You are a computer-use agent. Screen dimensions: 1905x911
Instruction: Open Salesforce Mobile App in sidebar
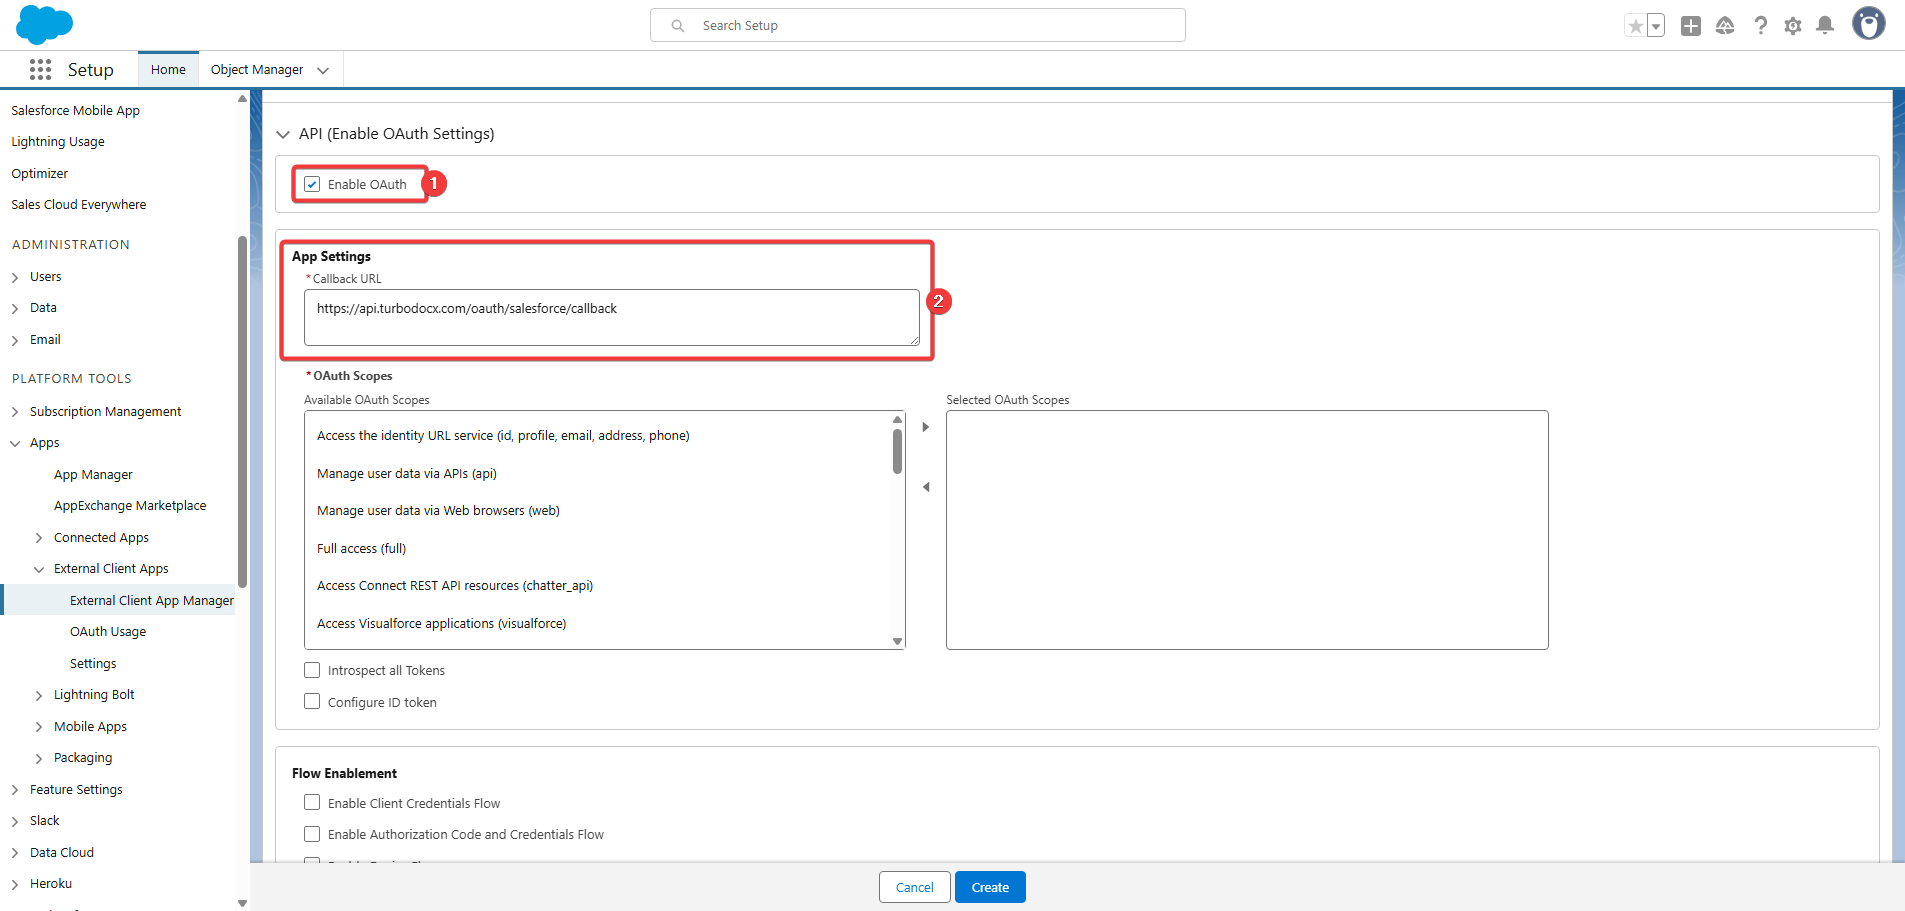75,110
